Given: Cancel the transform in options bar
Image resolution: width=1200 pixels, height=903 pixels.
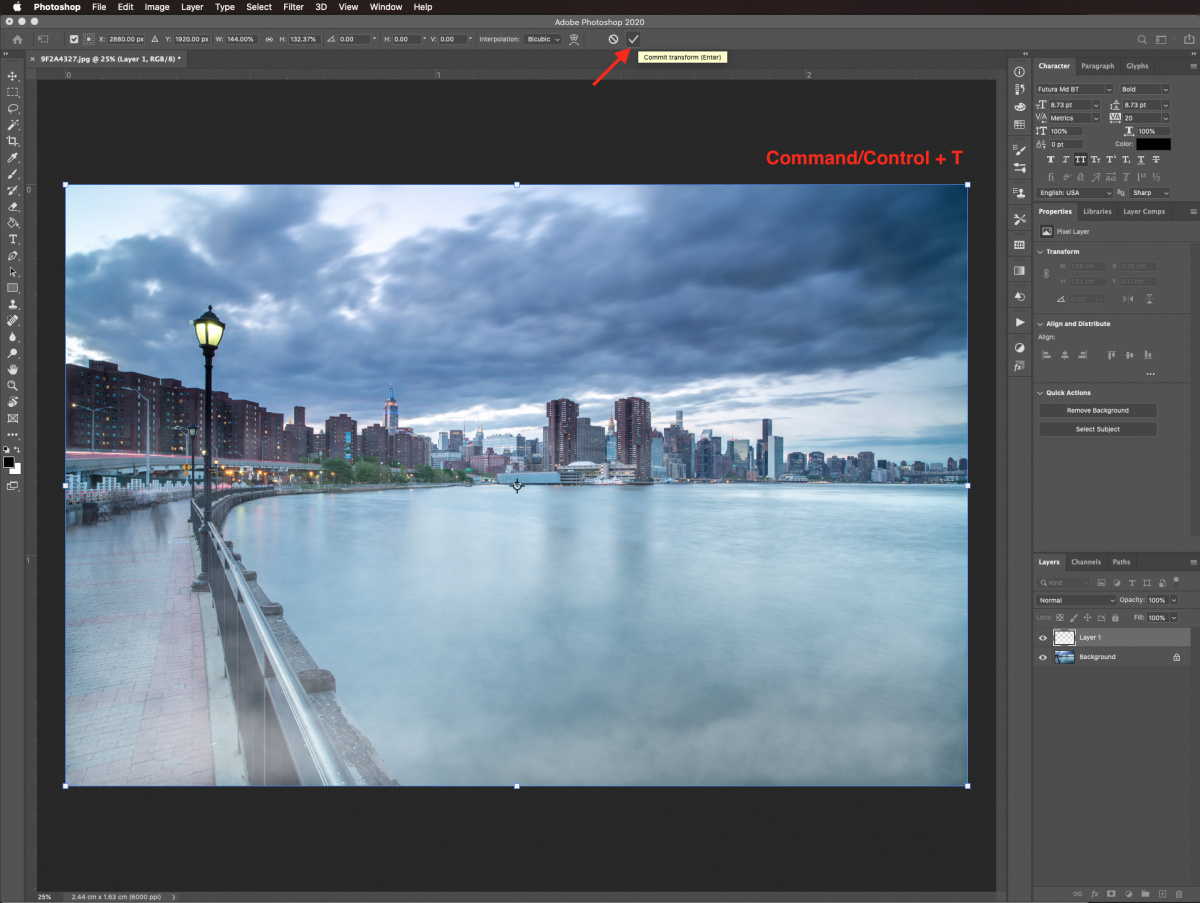Looking at the screenshot, I should point(613,39).
